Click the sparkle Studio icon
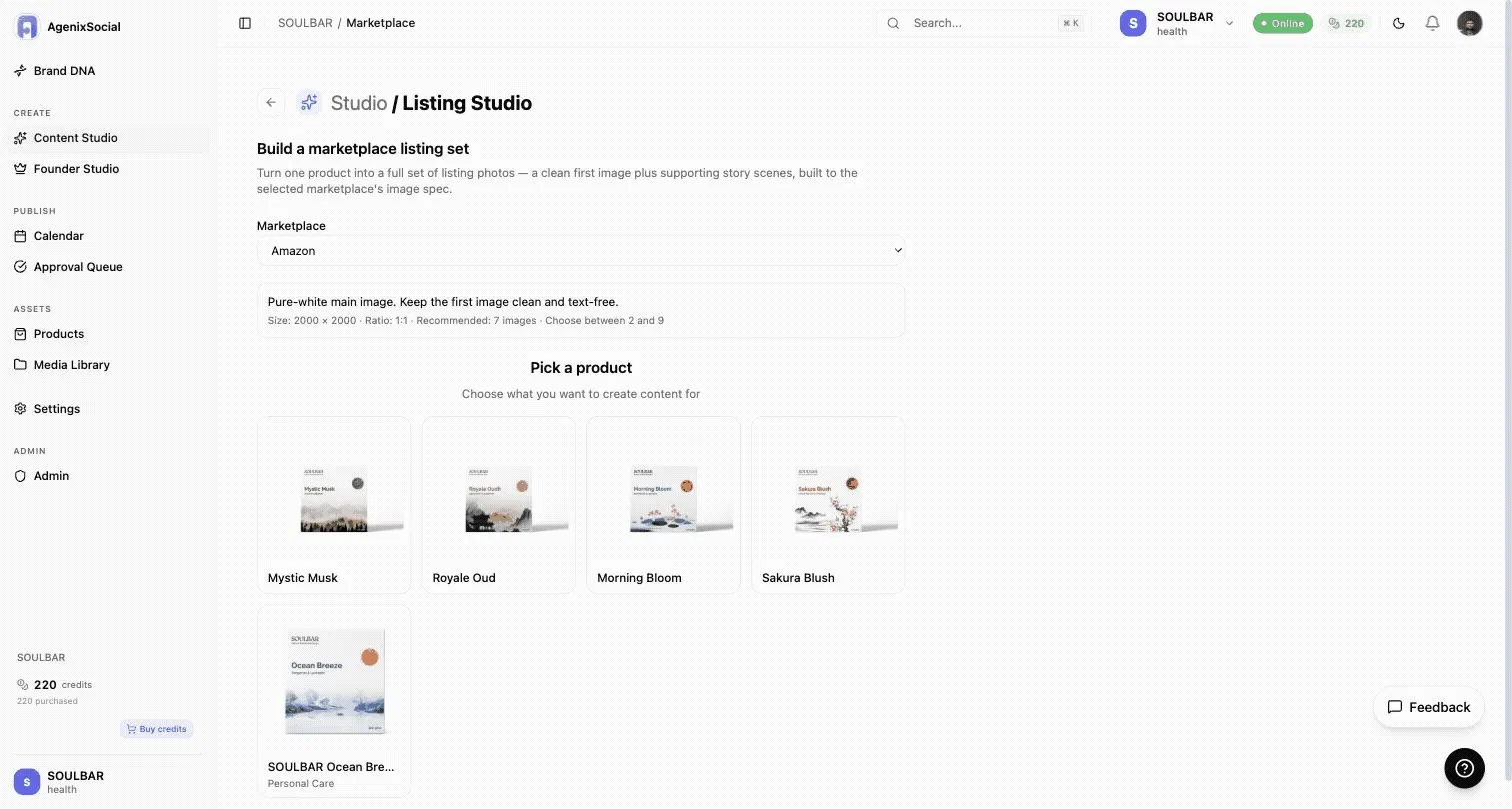Screen dimensions: 1512x809 pyautogui.click(x=309, y=103)
